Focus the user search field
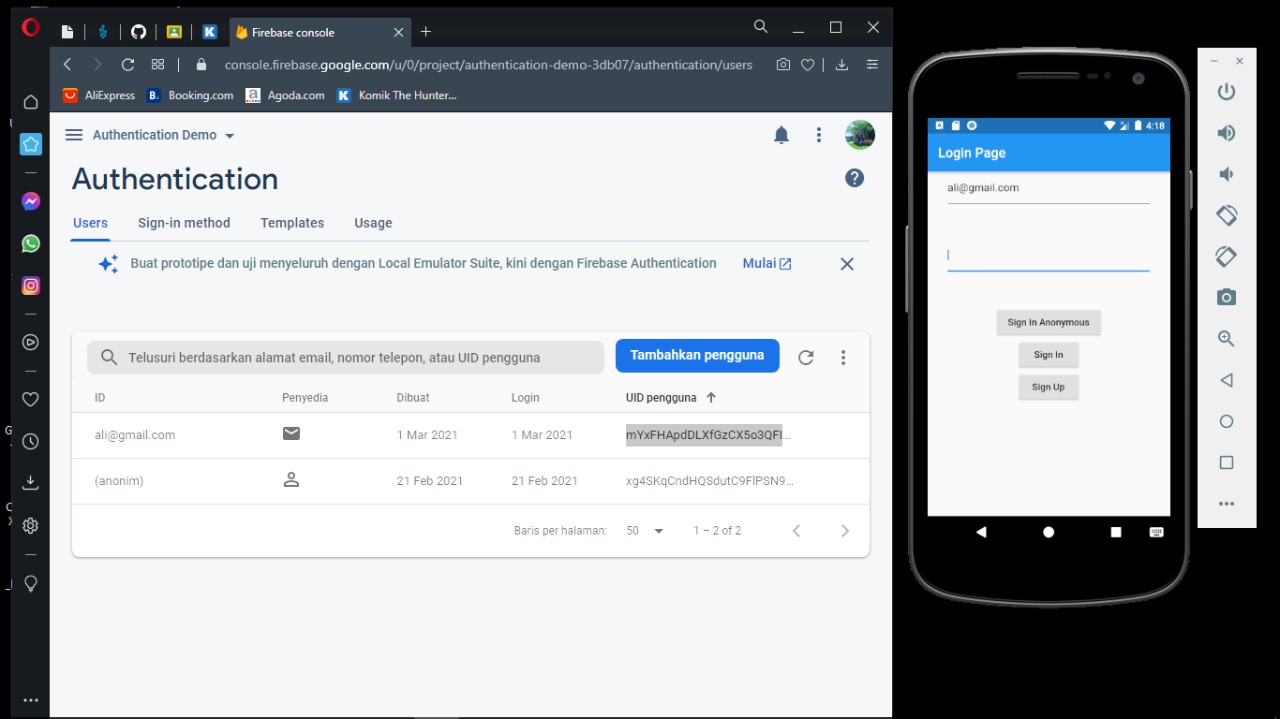This screenshot has height=719, width=1280. pos(345,357)
